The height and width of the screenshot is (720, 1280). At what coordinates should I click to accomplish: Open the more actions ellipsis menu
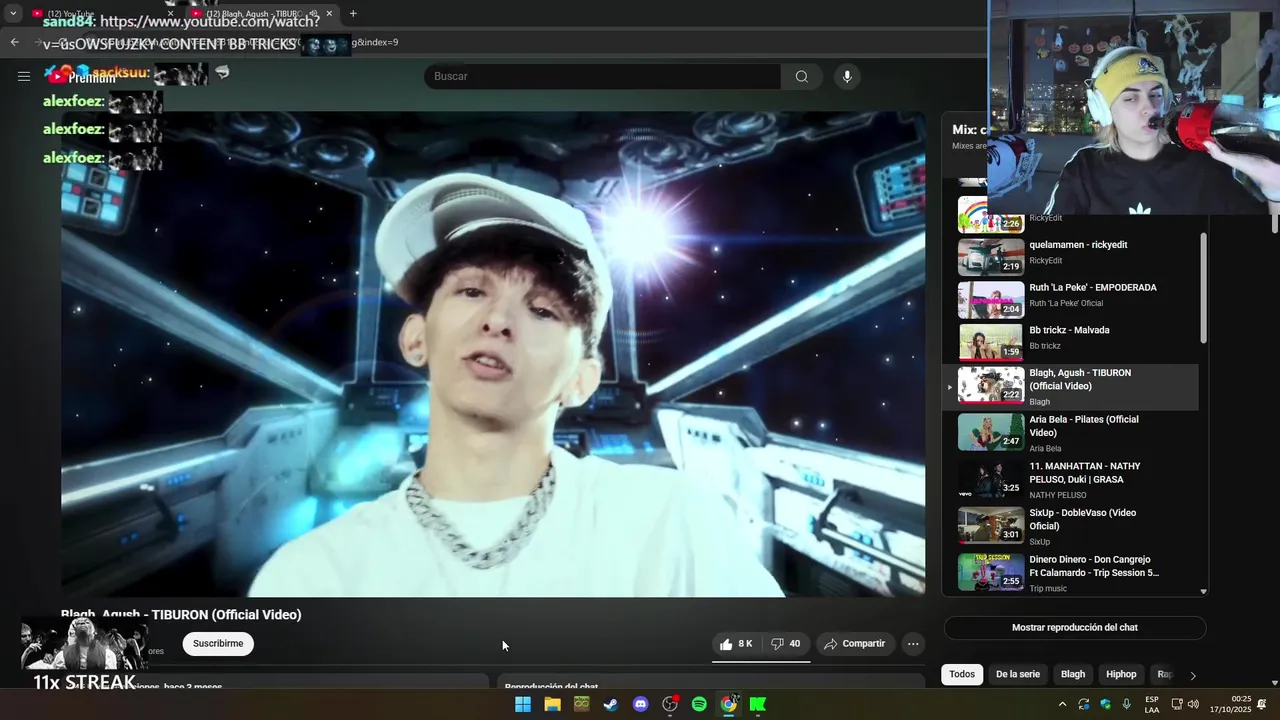click(913, 644)
